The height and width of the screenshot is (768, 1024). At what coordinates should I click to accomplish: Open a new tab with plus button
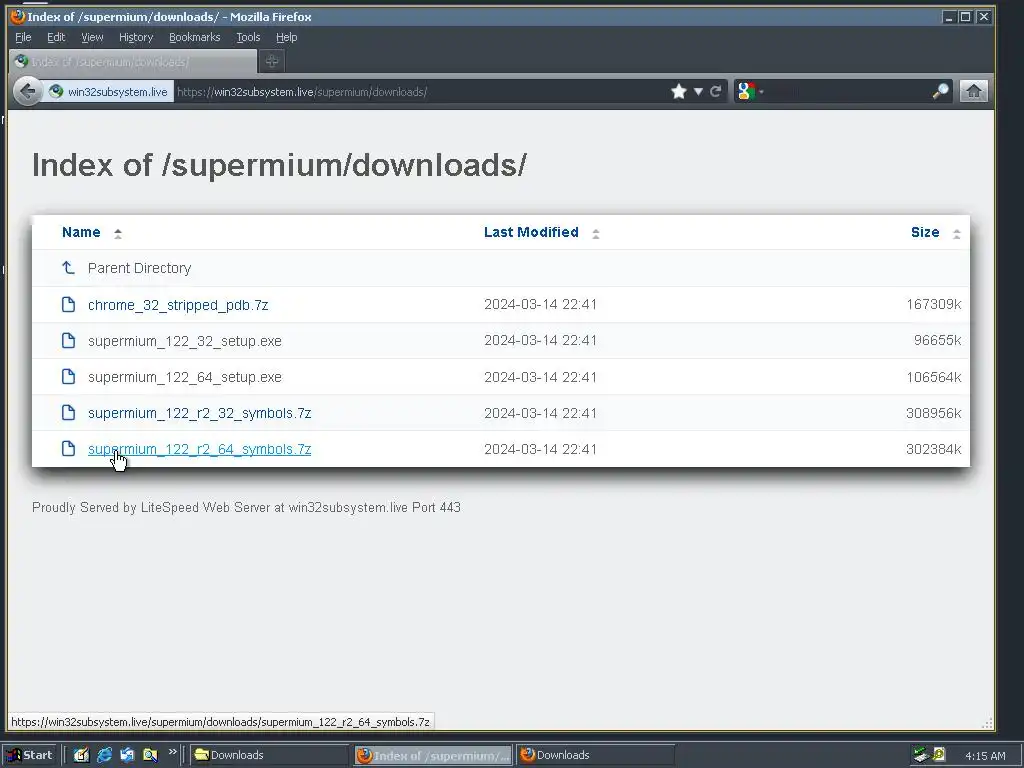[x=272, y=61]
